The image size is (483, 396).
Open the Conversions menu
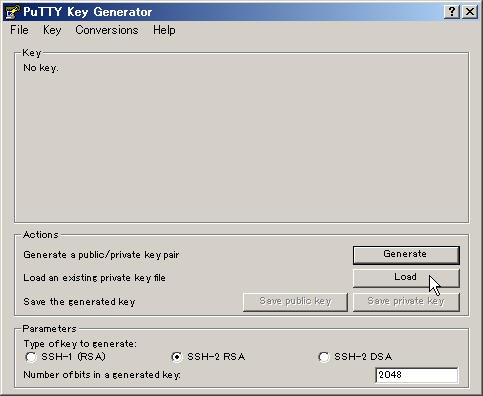tap(107, 30)
